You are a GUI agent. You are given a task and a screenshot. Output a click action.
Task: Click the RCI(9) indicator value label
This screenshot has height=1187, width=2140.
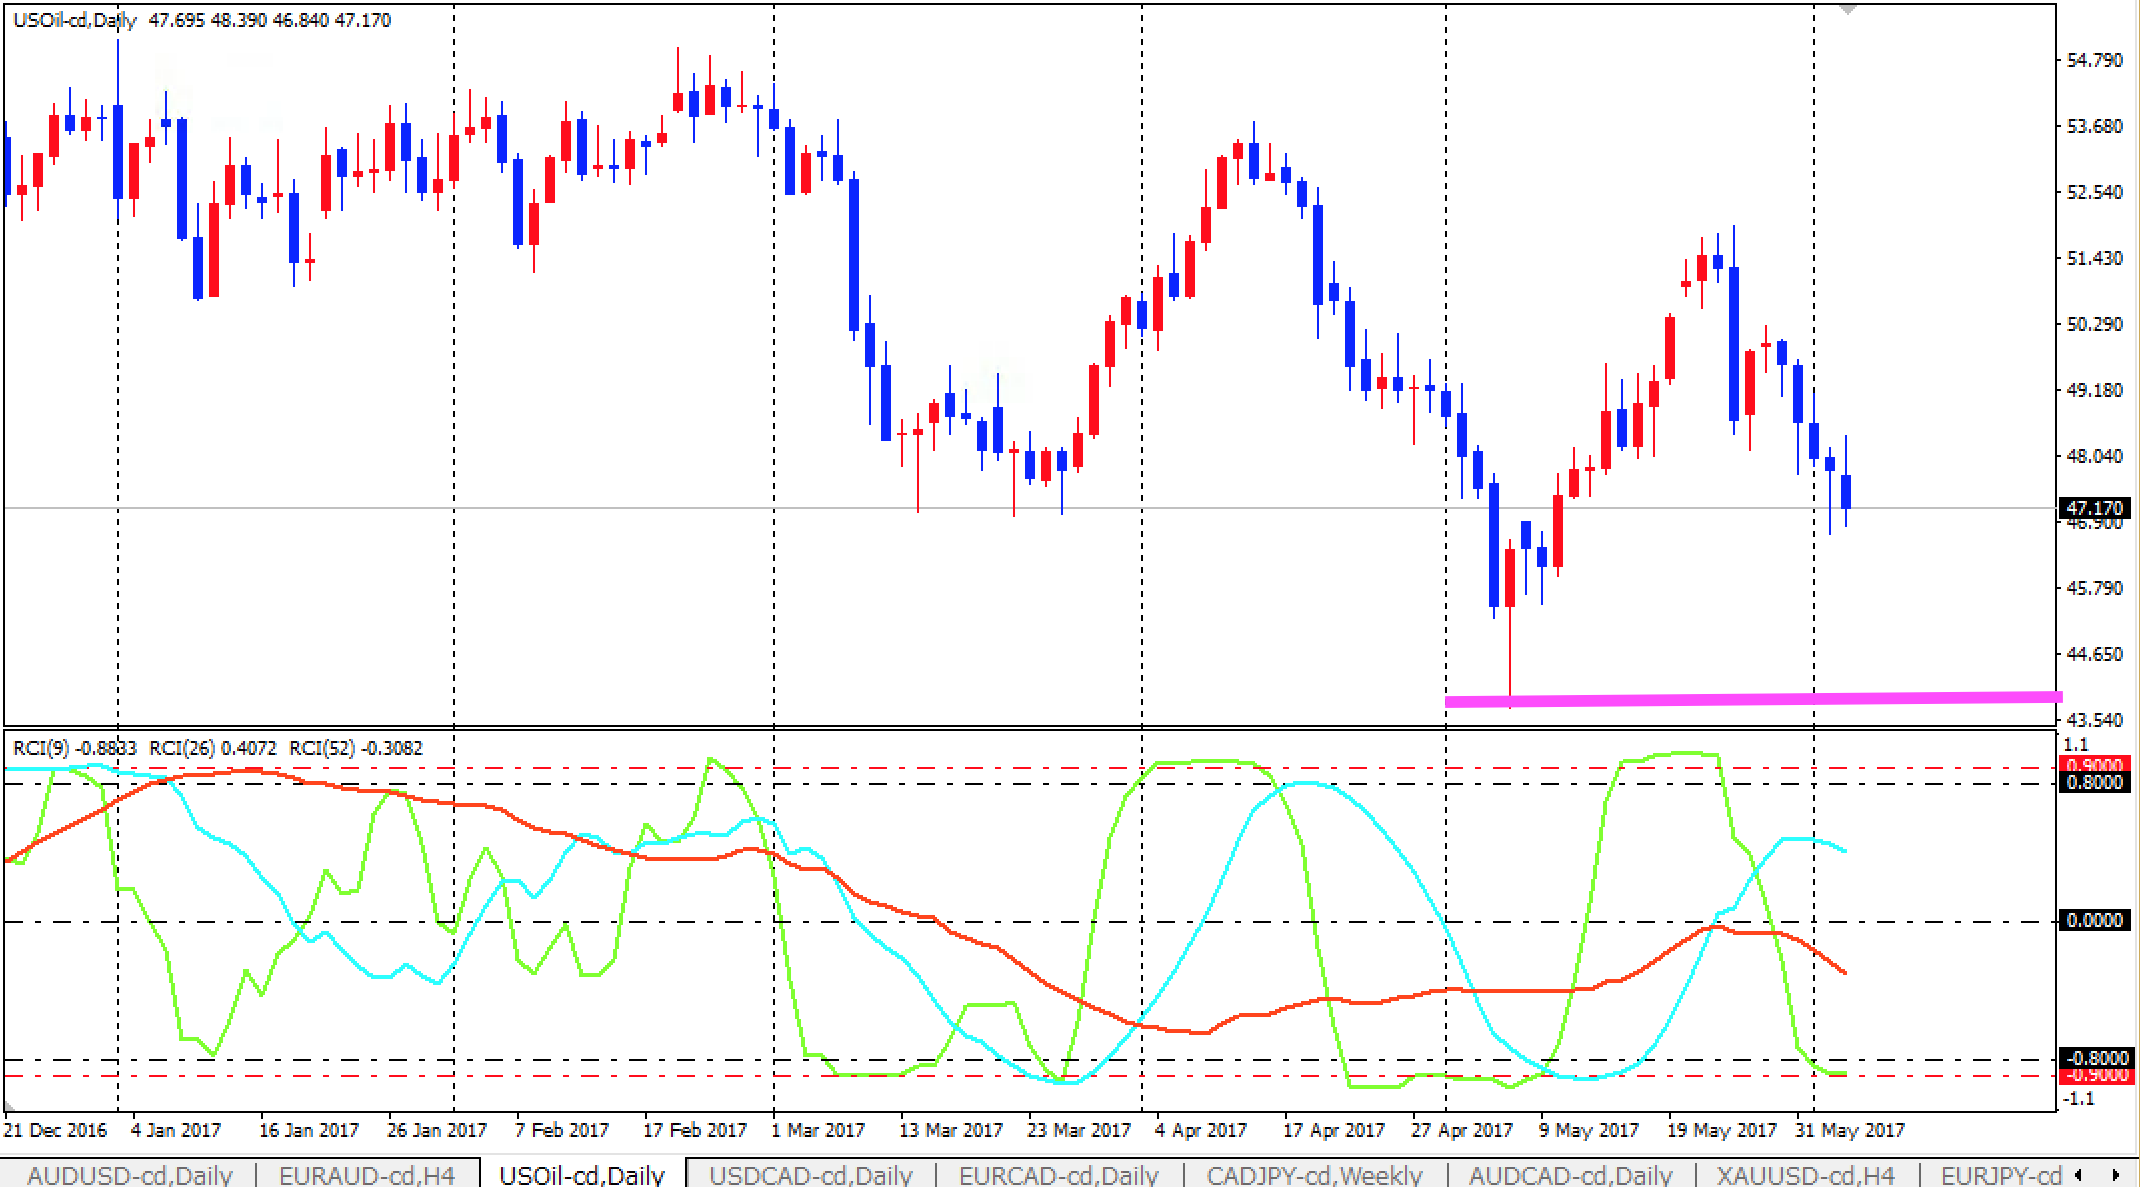click(74, 748)
